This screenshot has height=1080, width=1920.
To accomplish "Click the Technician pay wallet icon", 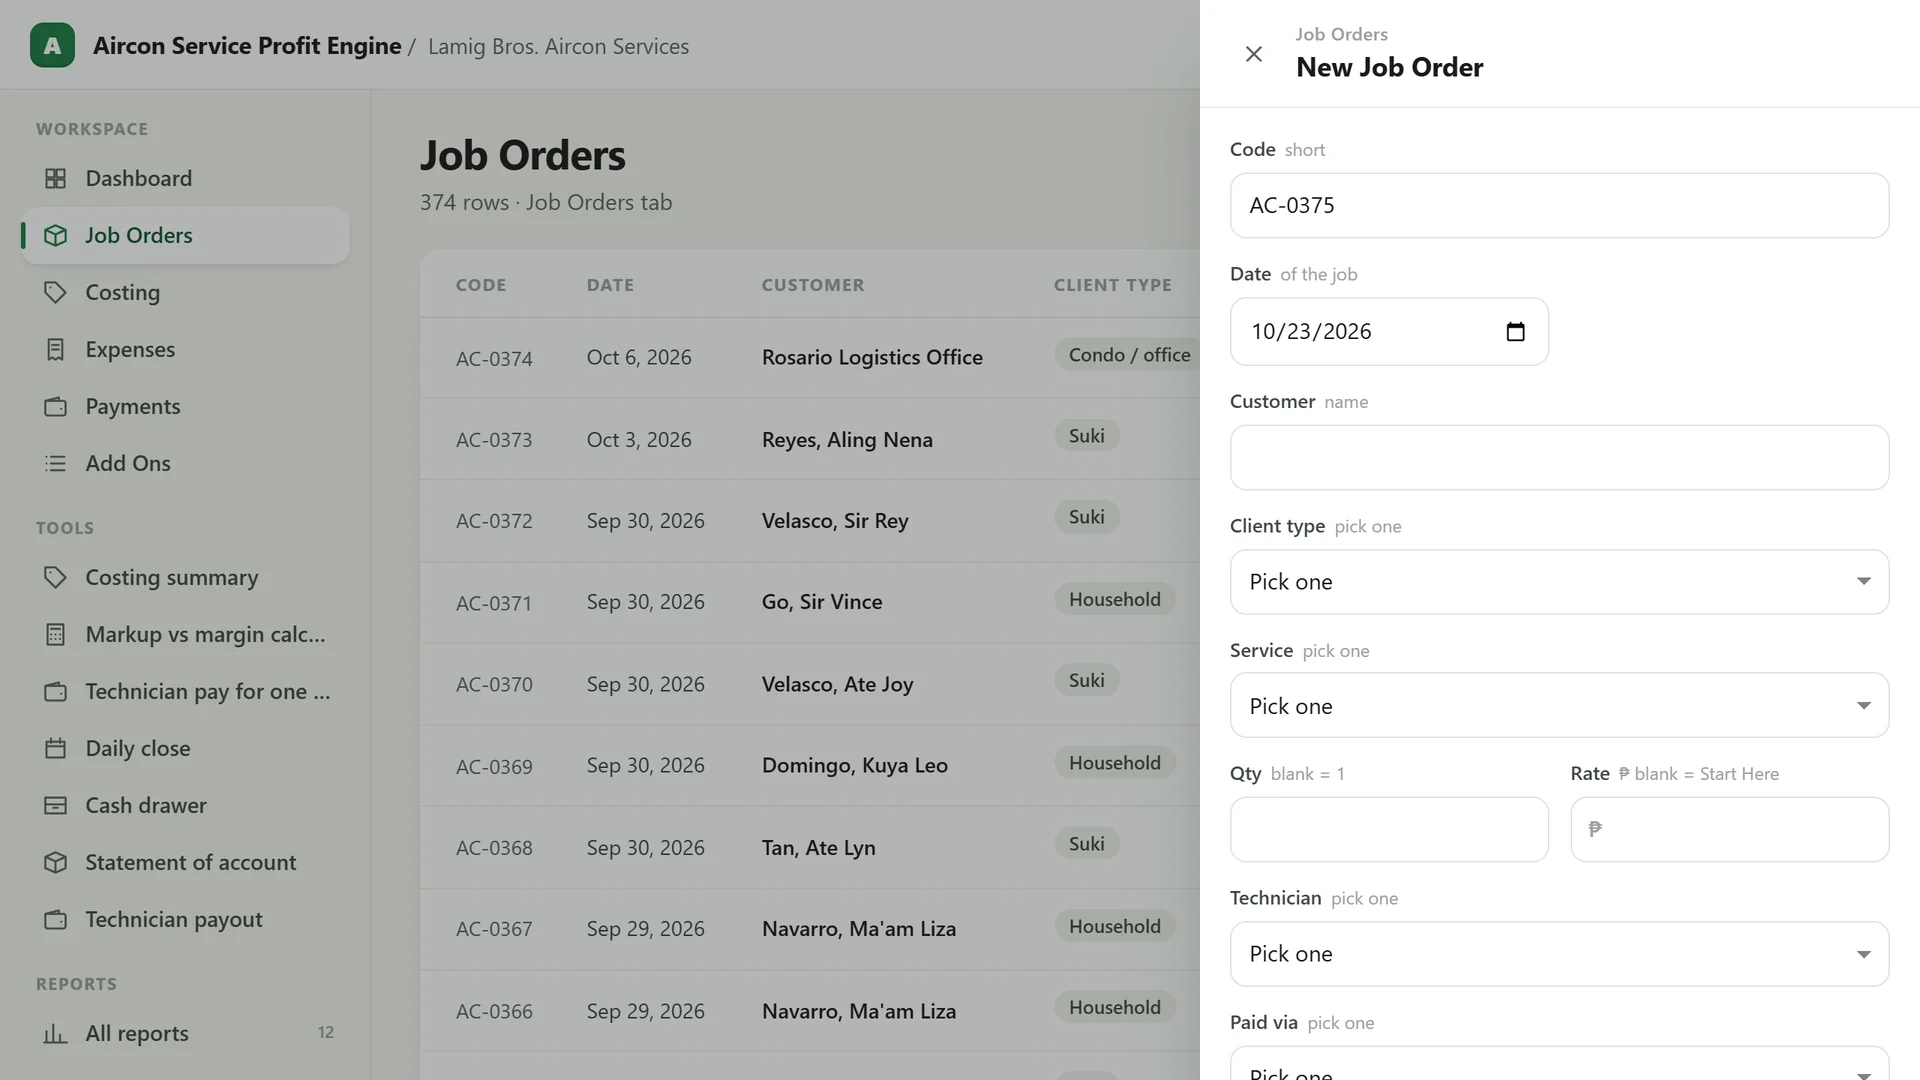I will click(x=56, y=691).
